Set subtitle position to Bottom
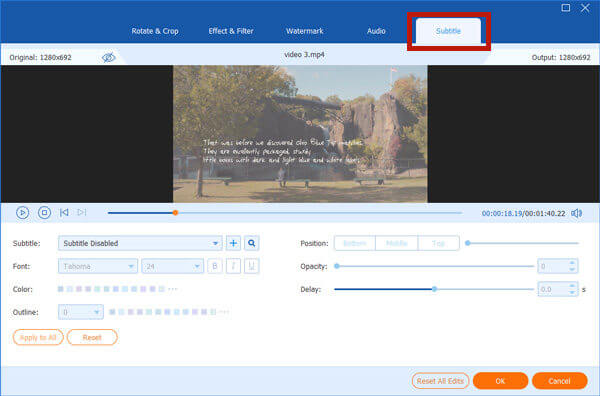Image resolution: width=600 pixels, height=396 pixels. (x=355, y=243)
